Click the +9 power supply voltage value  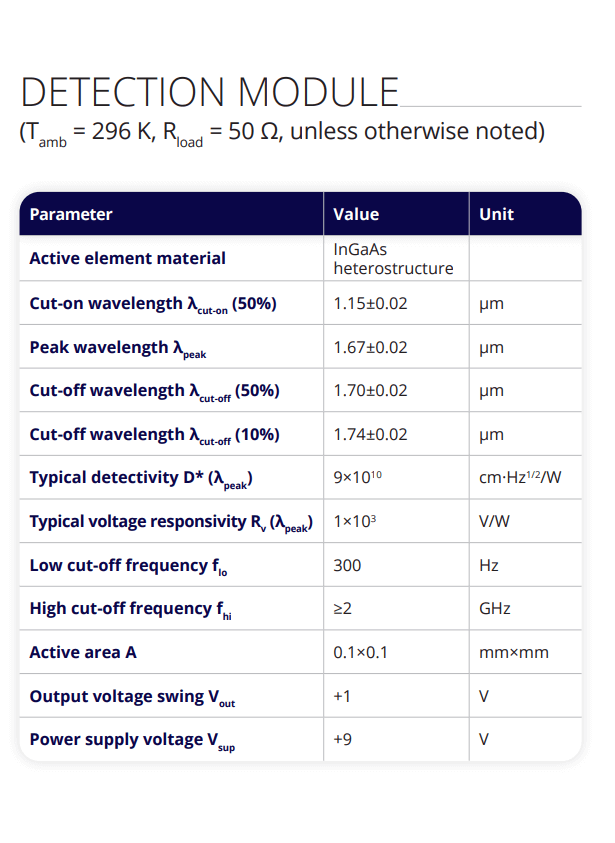click(342, 739)
